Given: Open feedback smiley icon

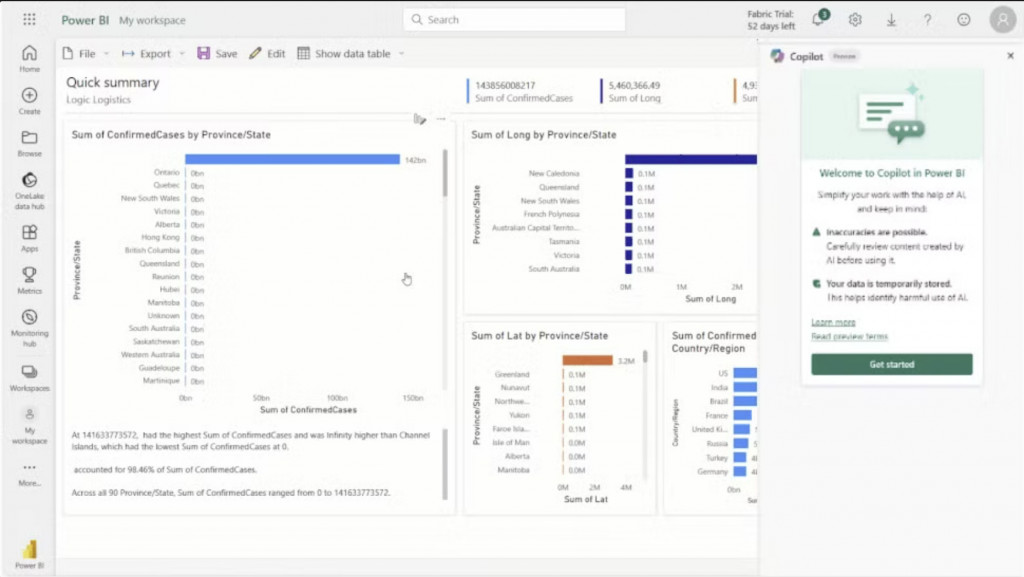Looking at the screenshot, I should [x=963, y=20].
